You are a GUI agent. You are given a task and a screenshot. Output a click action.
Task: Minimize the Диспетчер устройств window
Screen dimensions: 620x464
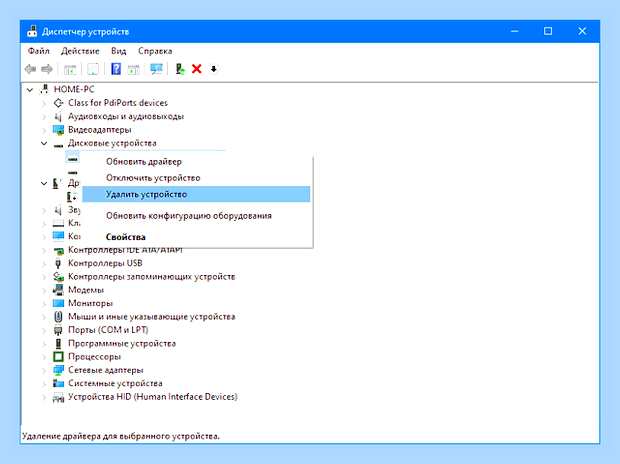click(514, 31)
